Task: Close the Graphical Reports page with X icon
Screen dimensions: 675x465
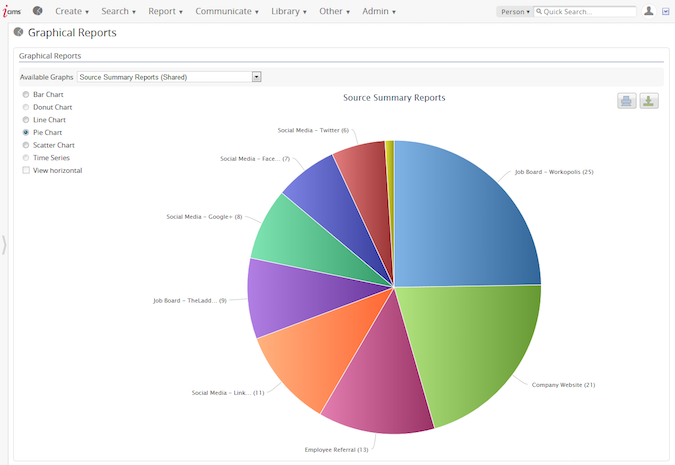Action: [18, 32]
